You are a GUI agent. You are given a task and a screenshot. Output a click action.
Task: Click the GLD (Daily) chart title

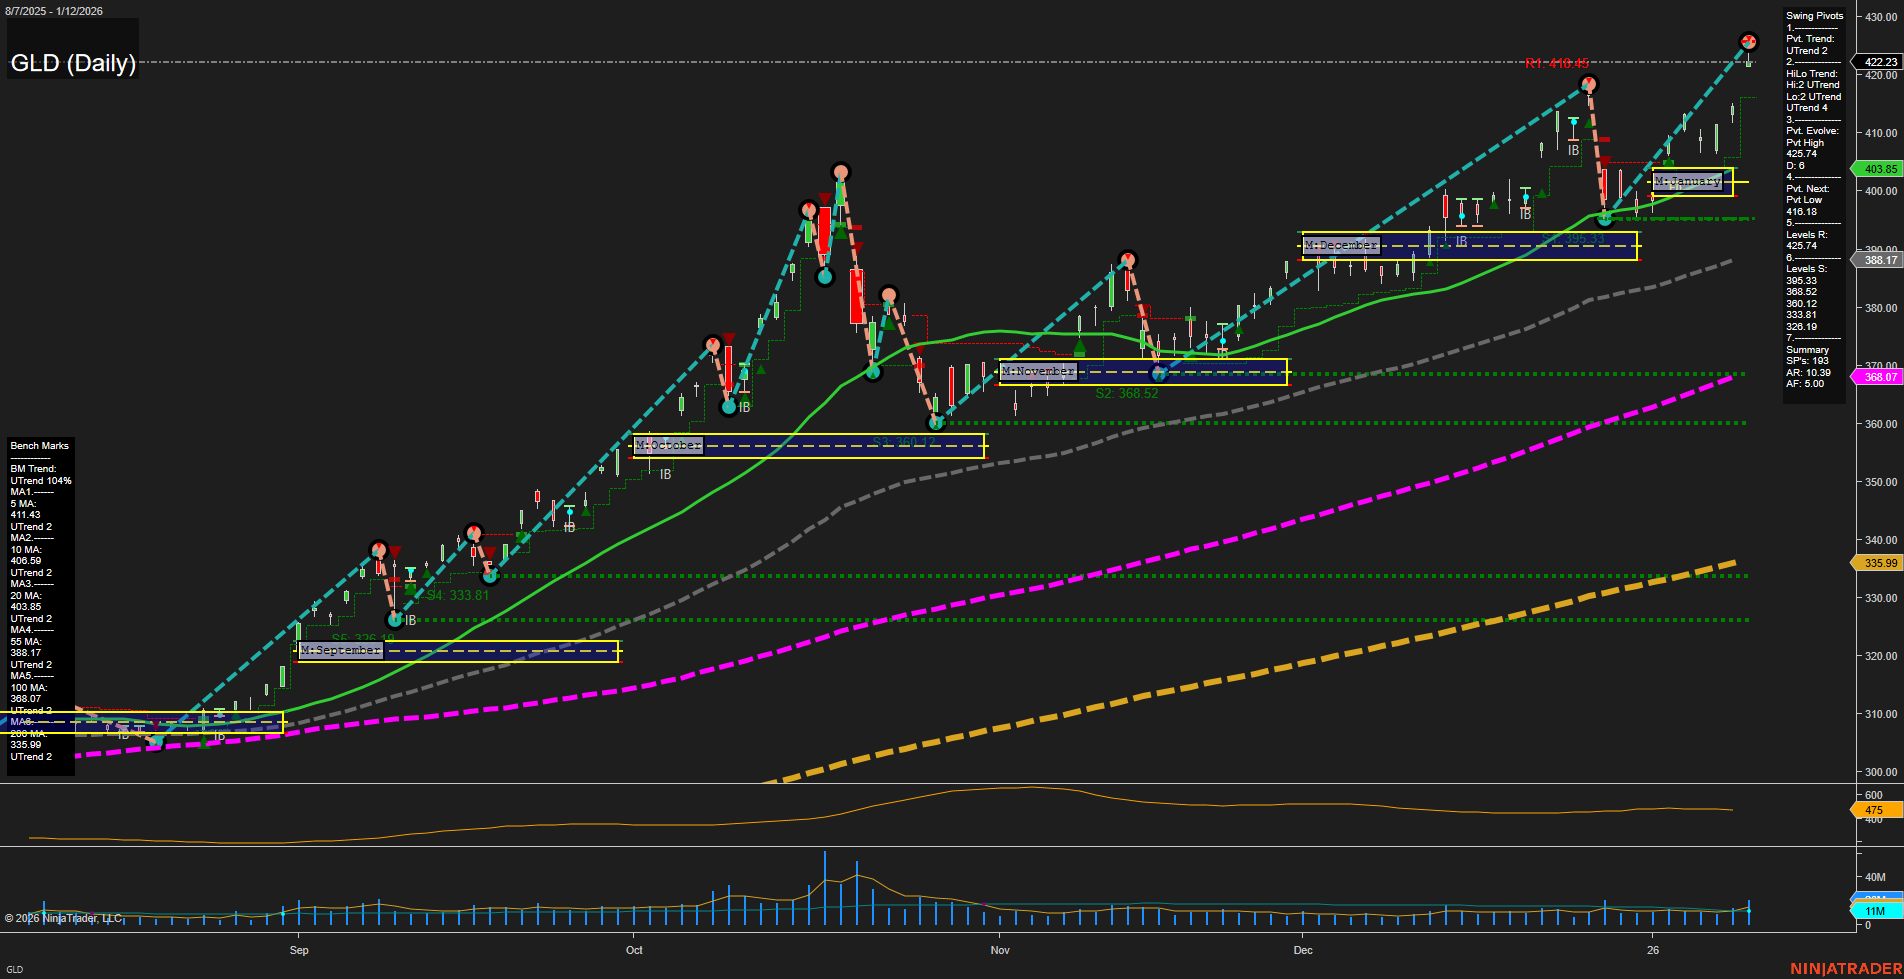(72, 63)
